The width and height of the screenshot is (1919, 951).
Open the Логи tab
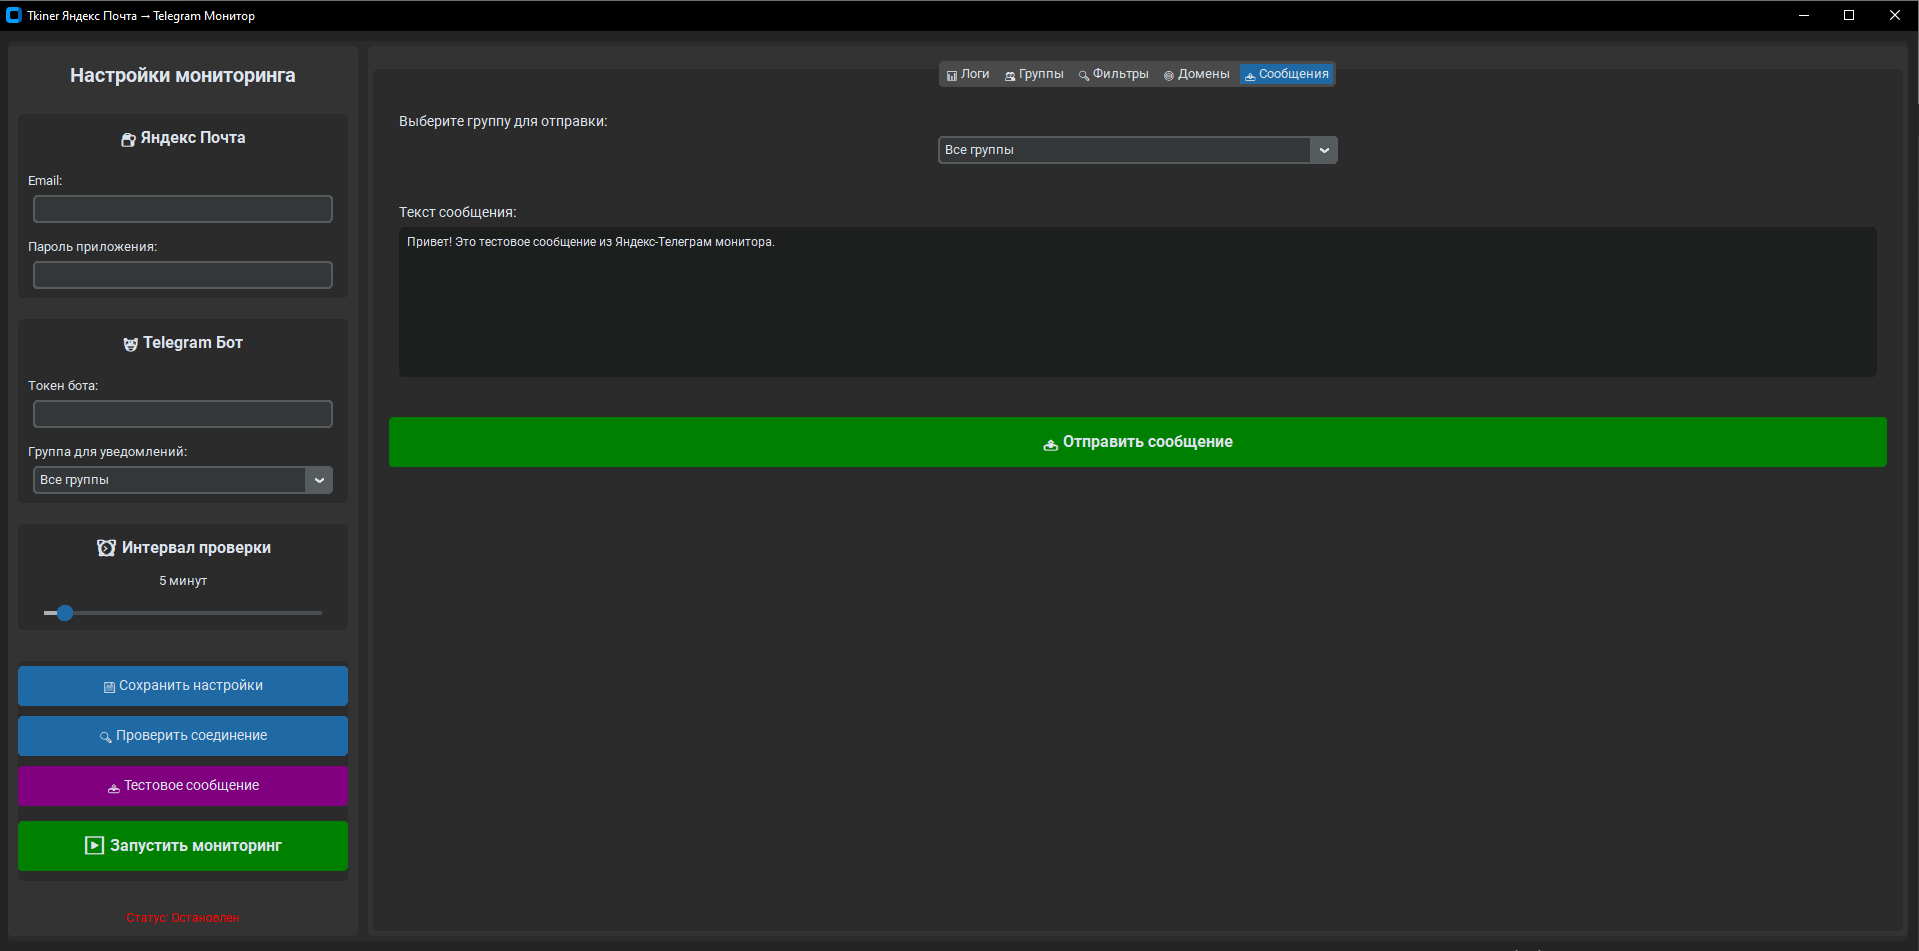(968, 75)
